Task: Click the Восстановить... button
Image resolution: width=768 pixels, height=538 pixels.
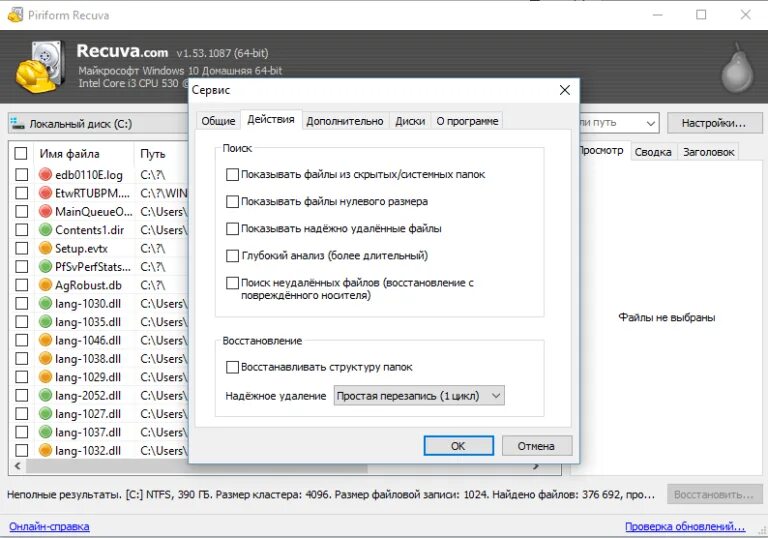Action: click(x=714, y=494)
